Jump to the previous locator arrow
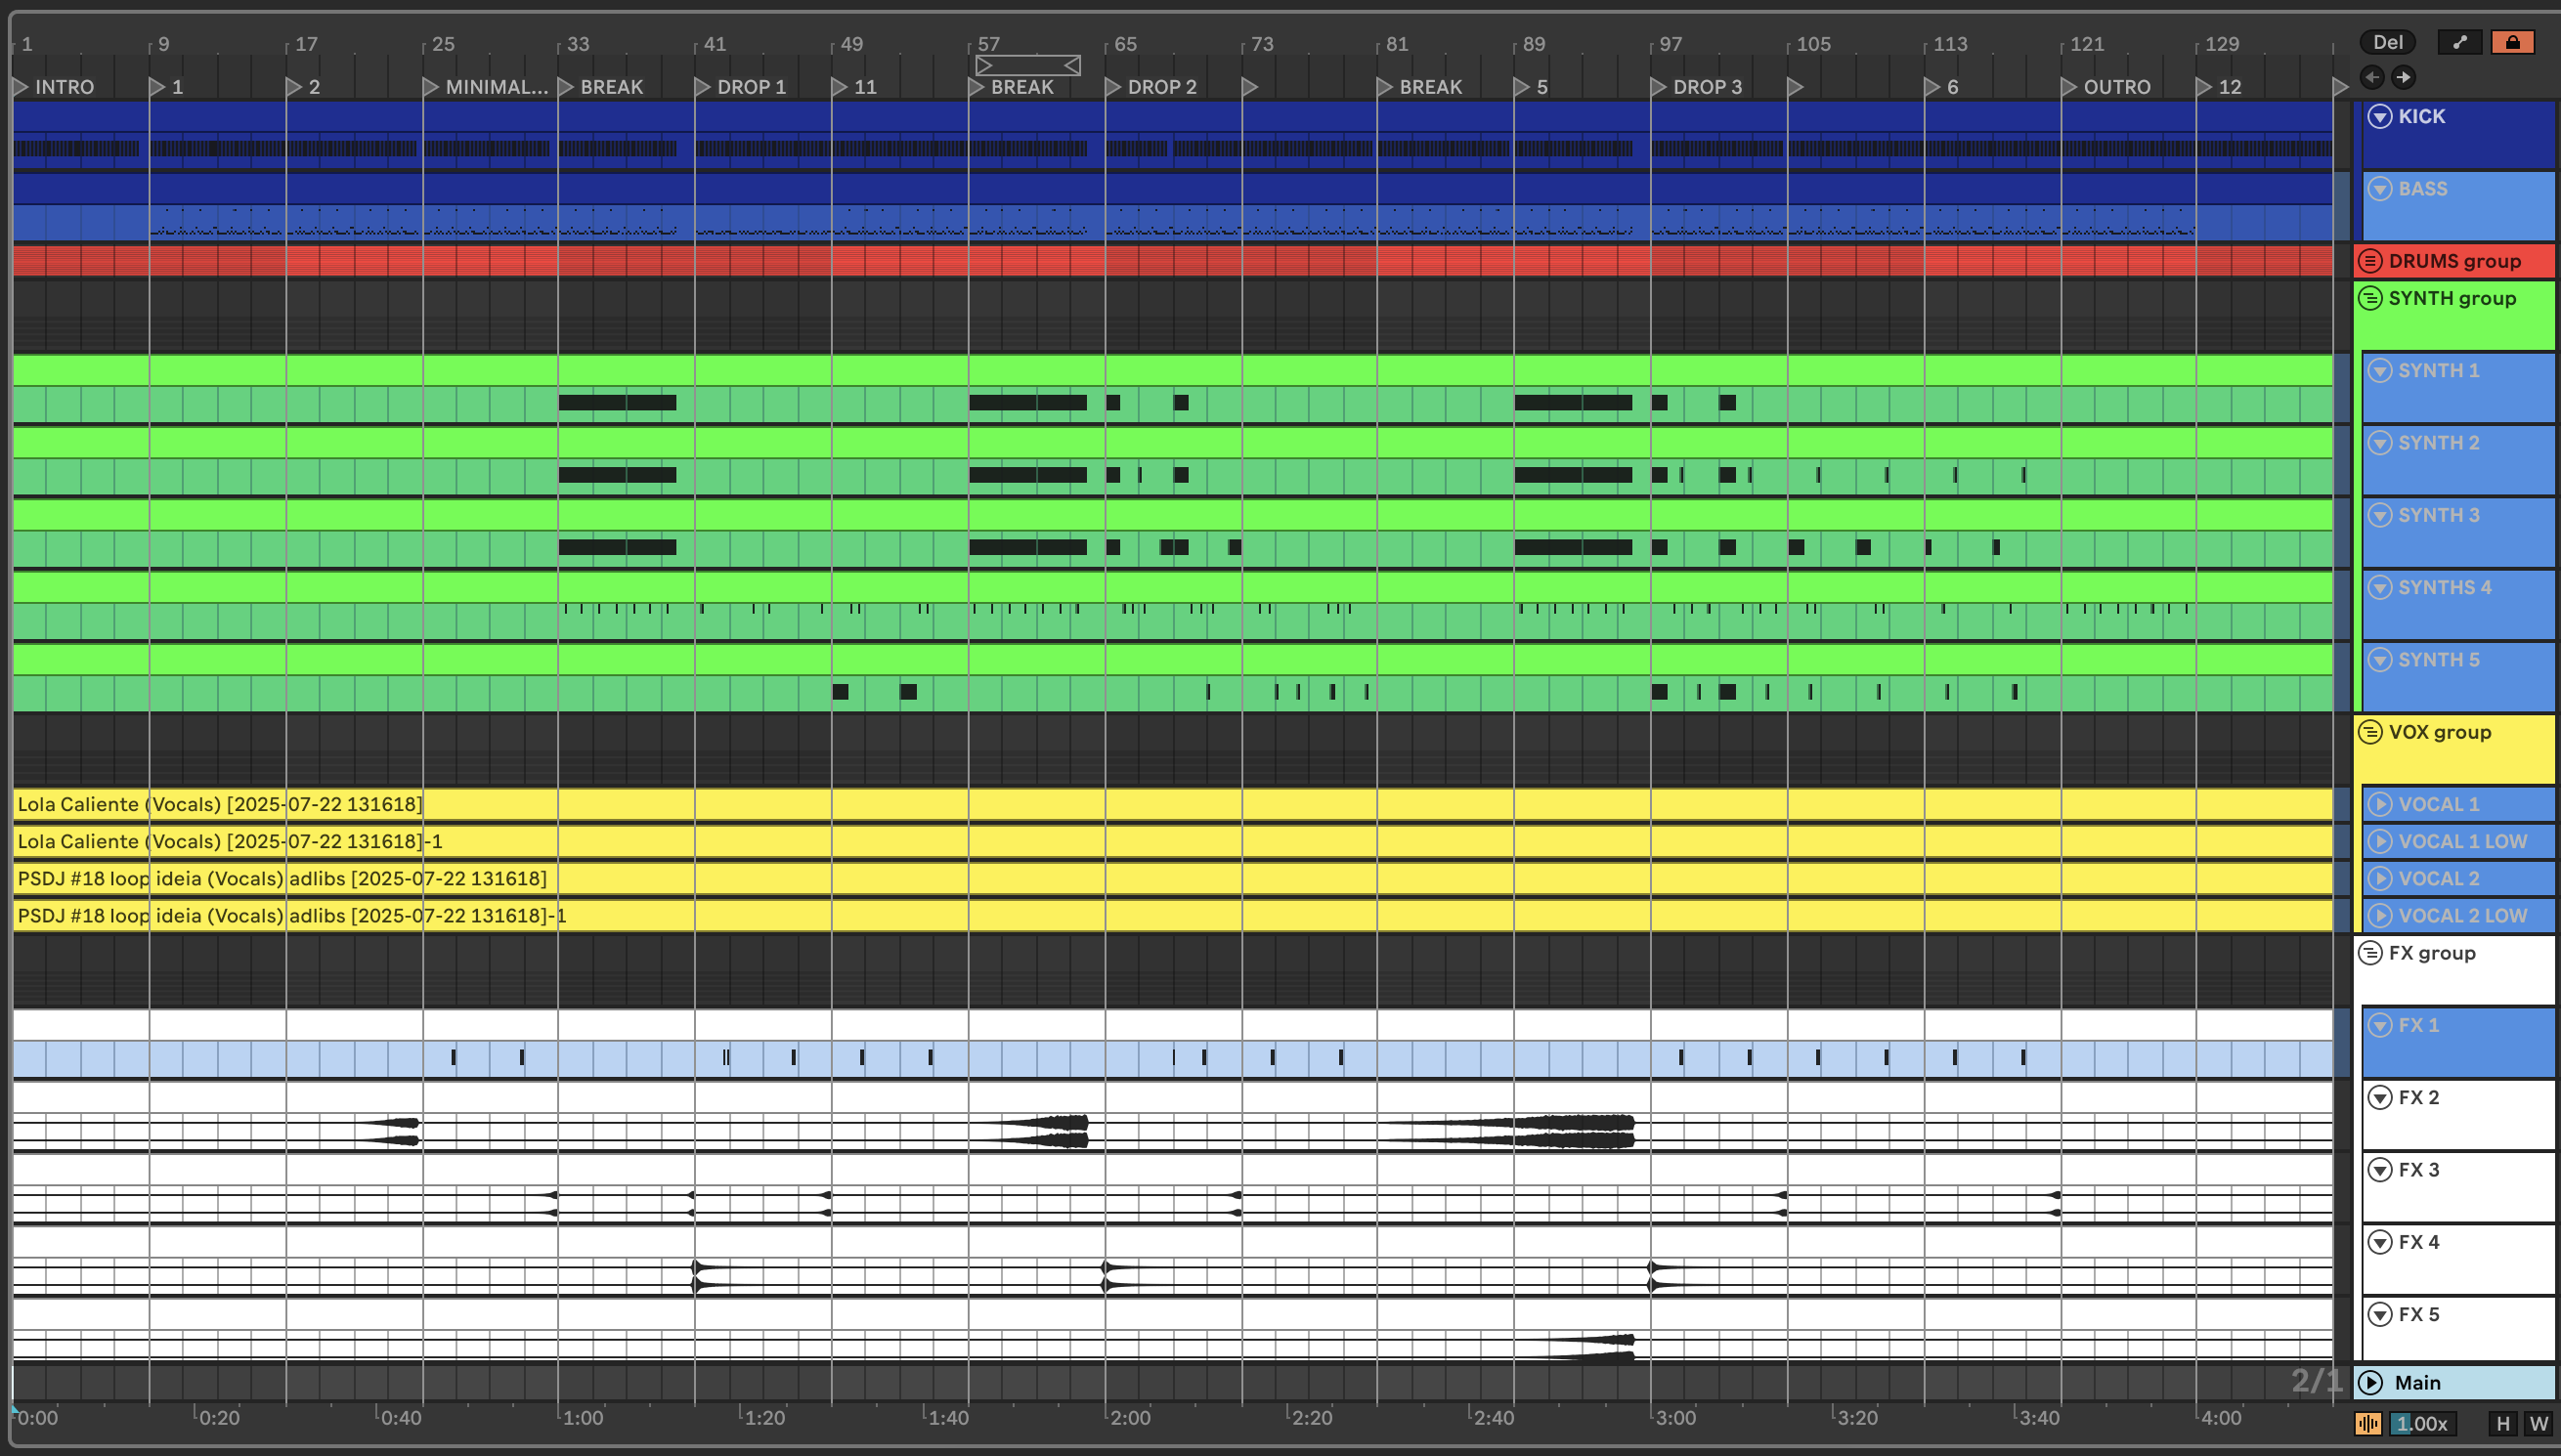 (x=2371, y=77)
